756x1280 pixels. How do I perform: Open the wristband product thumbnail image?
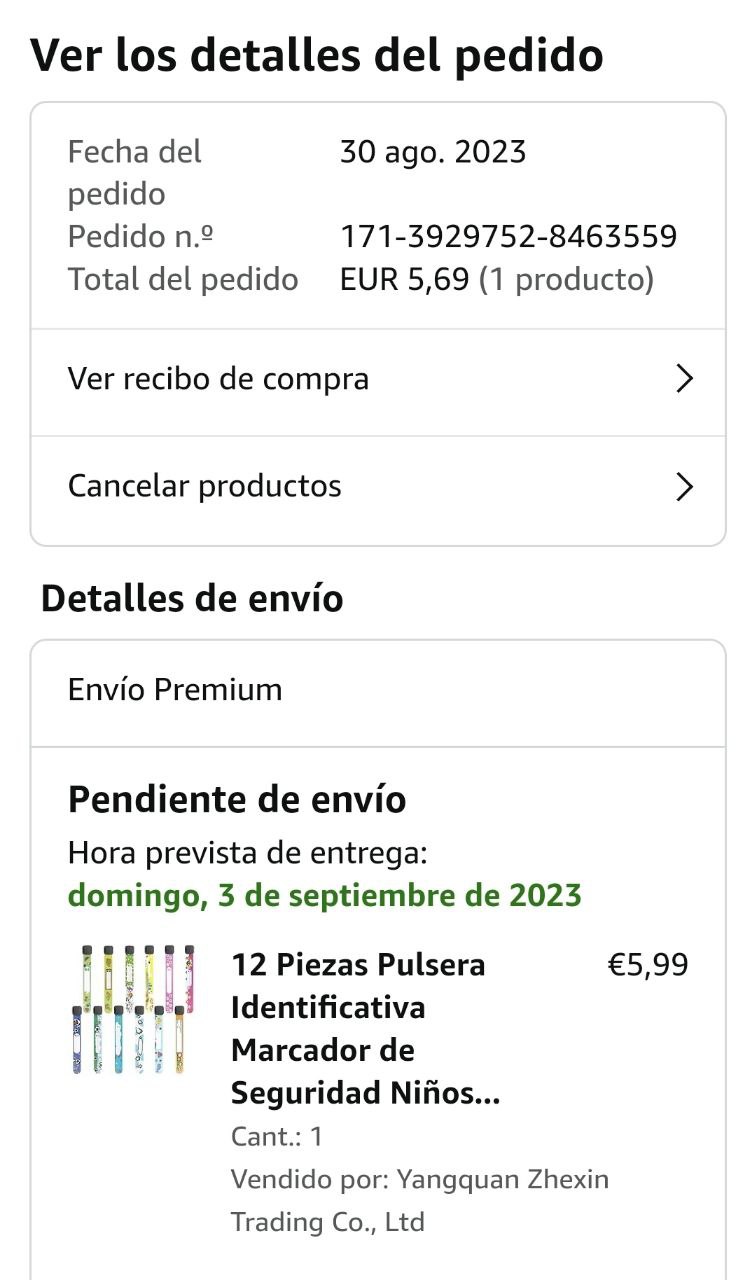point(134,1009)
